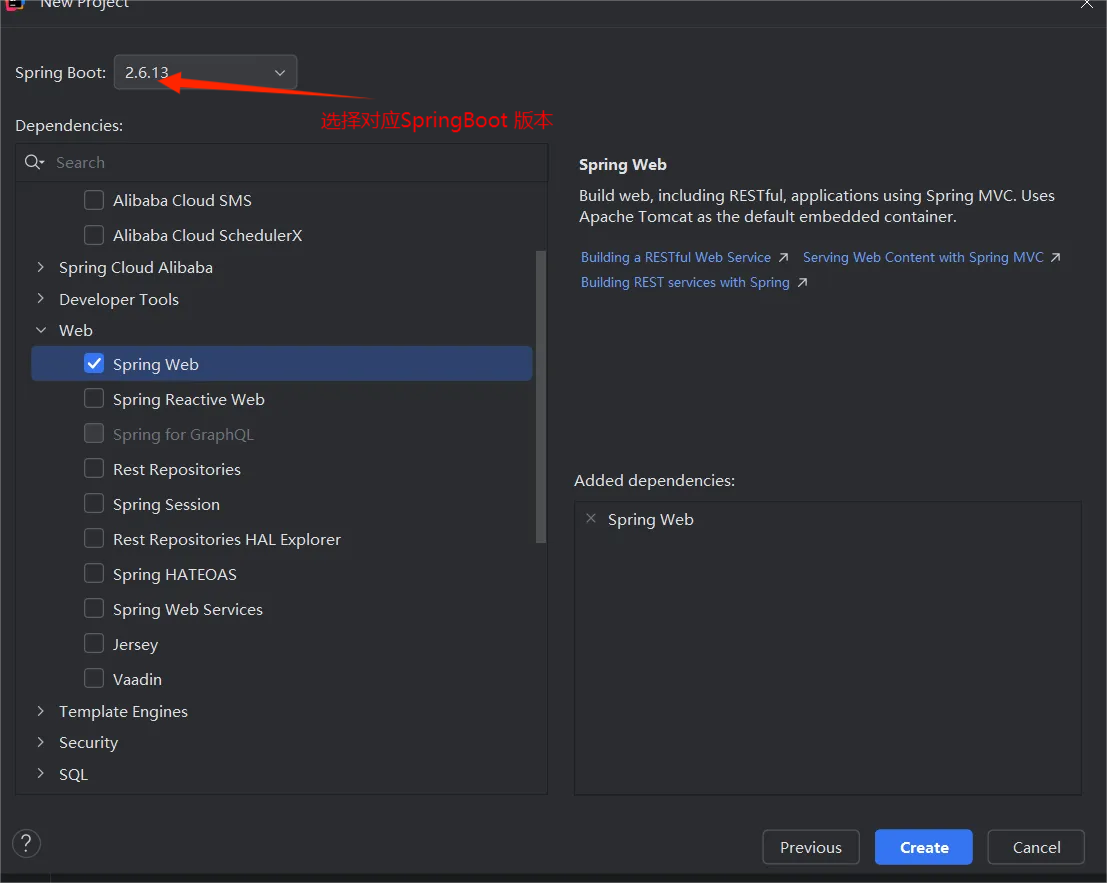Uncheck the Spring Web checkbox
1107x883 pixels.
click(94, 364)
